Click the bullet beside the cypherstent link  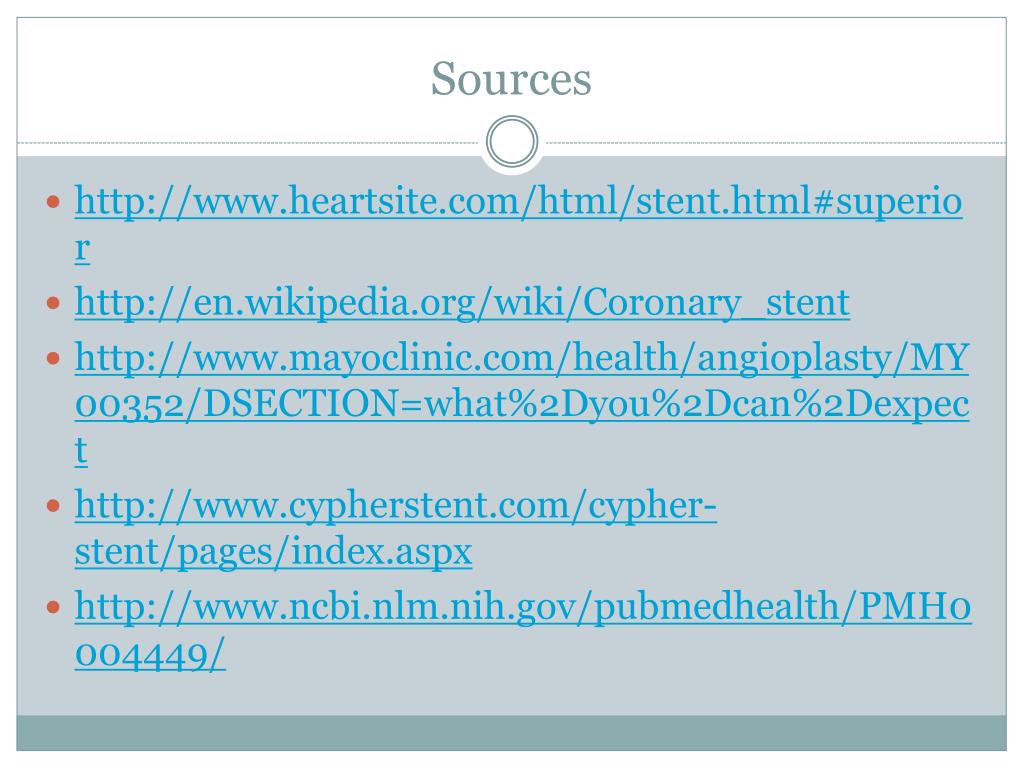[x=54, y=506]
